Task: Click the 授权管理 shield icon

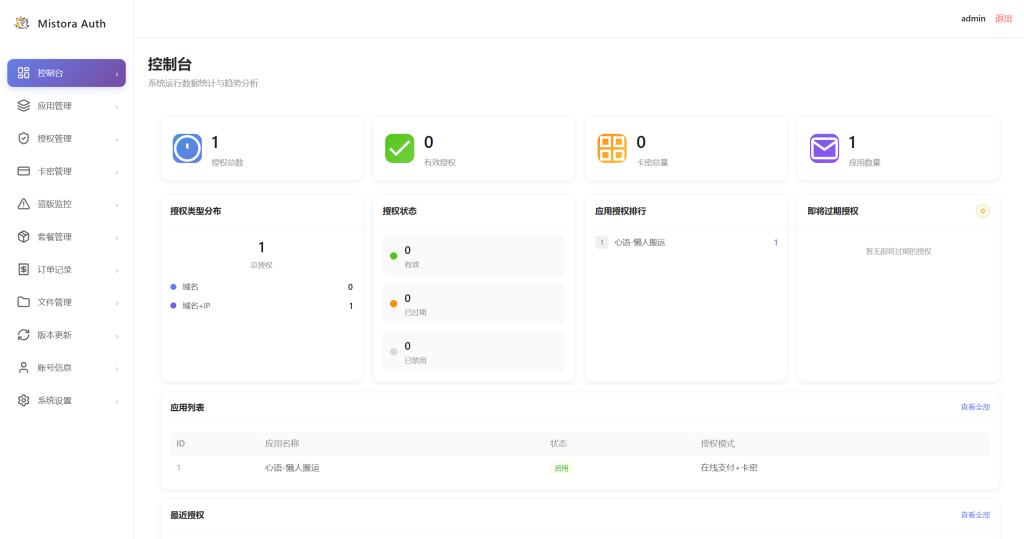Action: tap(24, 139)
